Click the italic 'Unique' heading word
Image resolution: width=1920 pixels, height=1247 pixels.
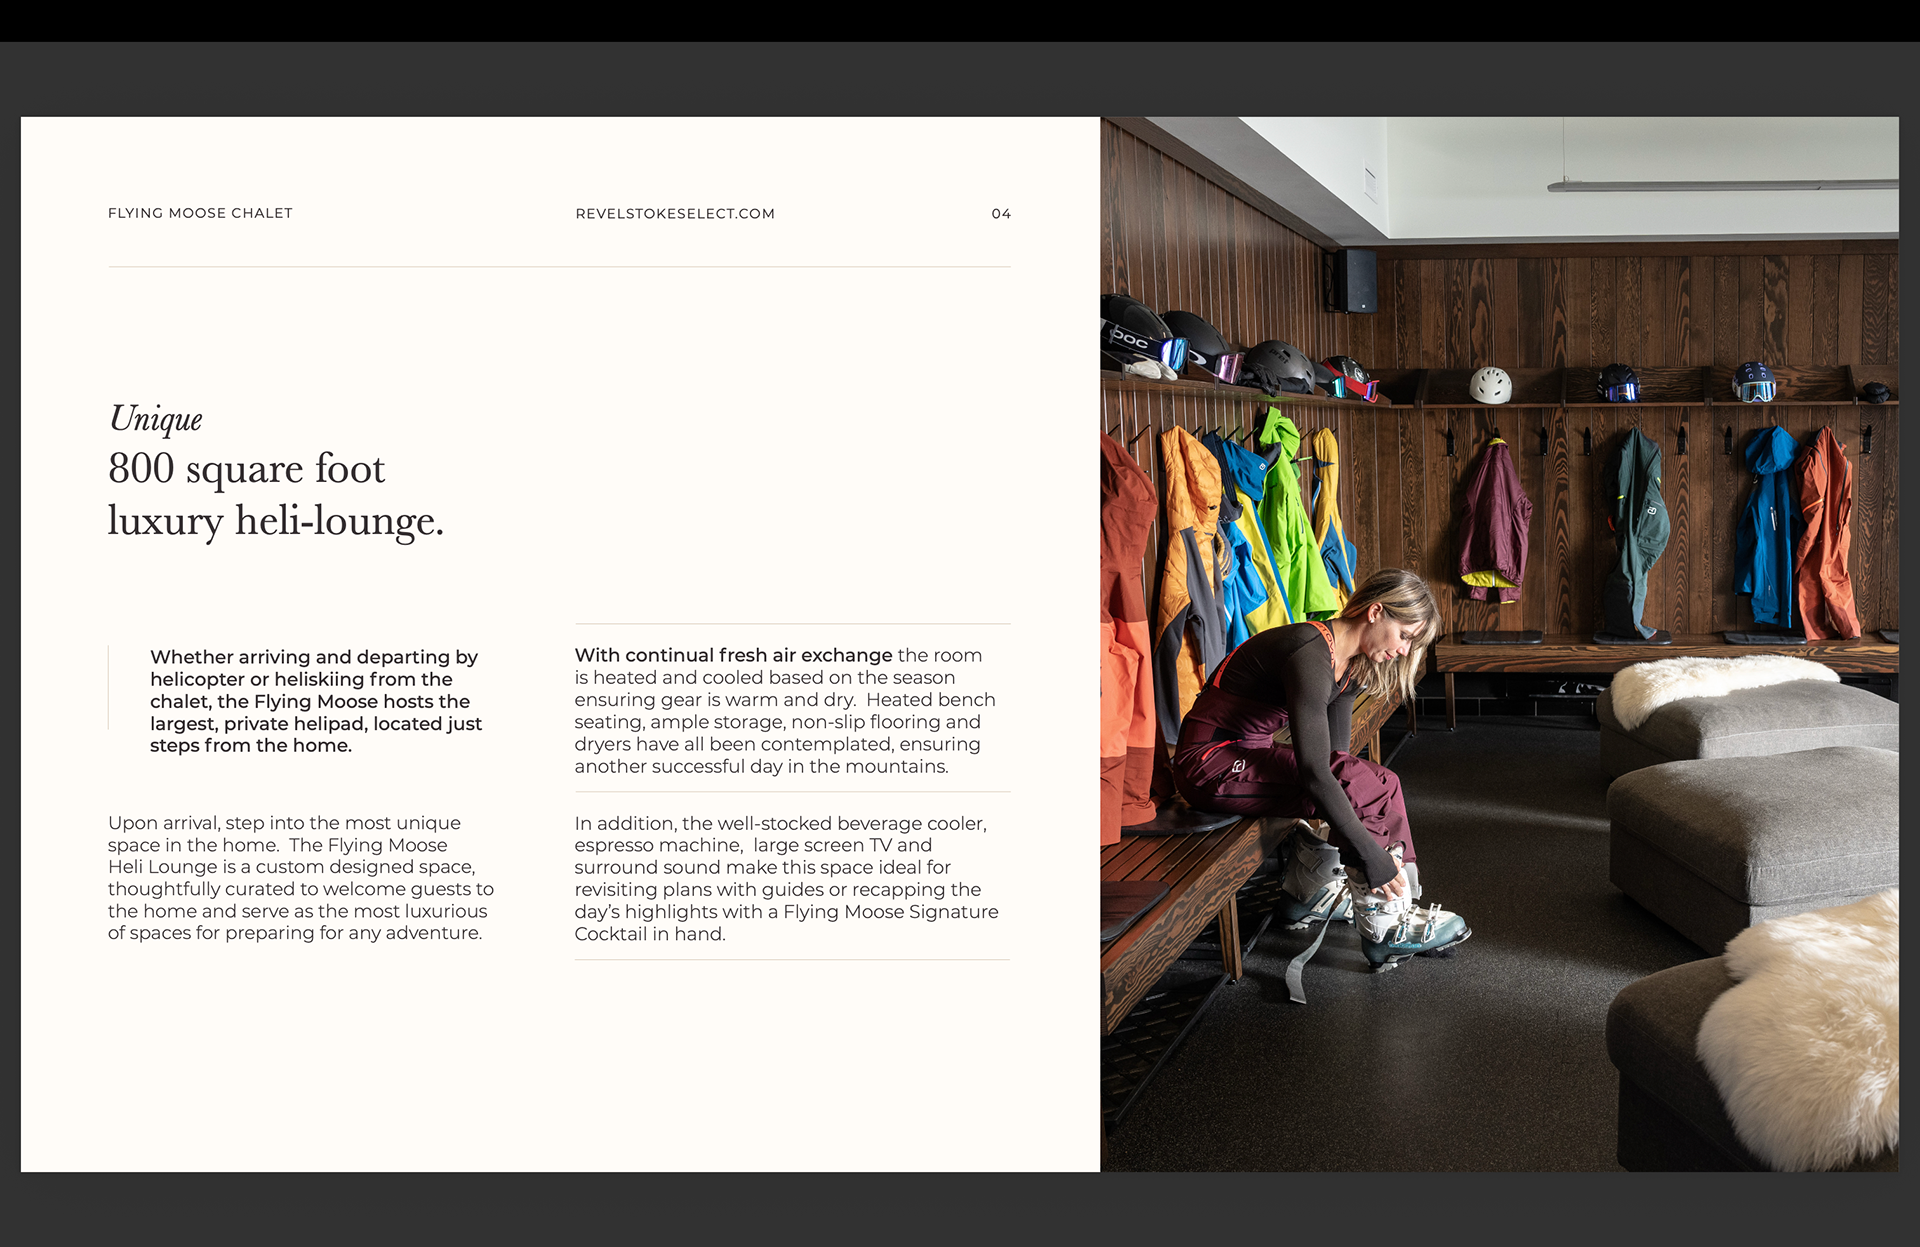[x=156, y=419]
